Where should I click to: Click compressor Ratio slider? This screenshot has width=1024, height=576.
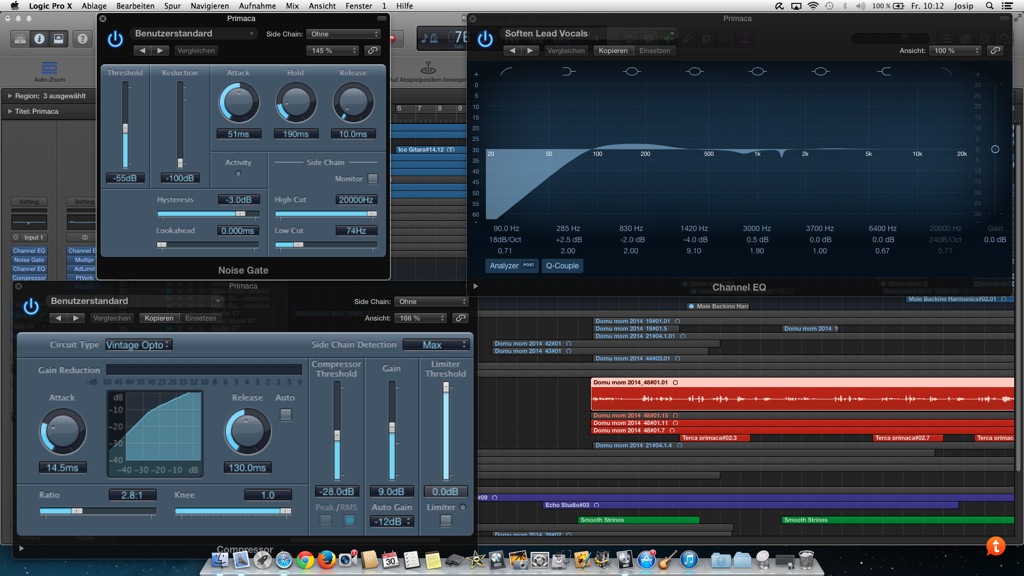coord(97,511)
